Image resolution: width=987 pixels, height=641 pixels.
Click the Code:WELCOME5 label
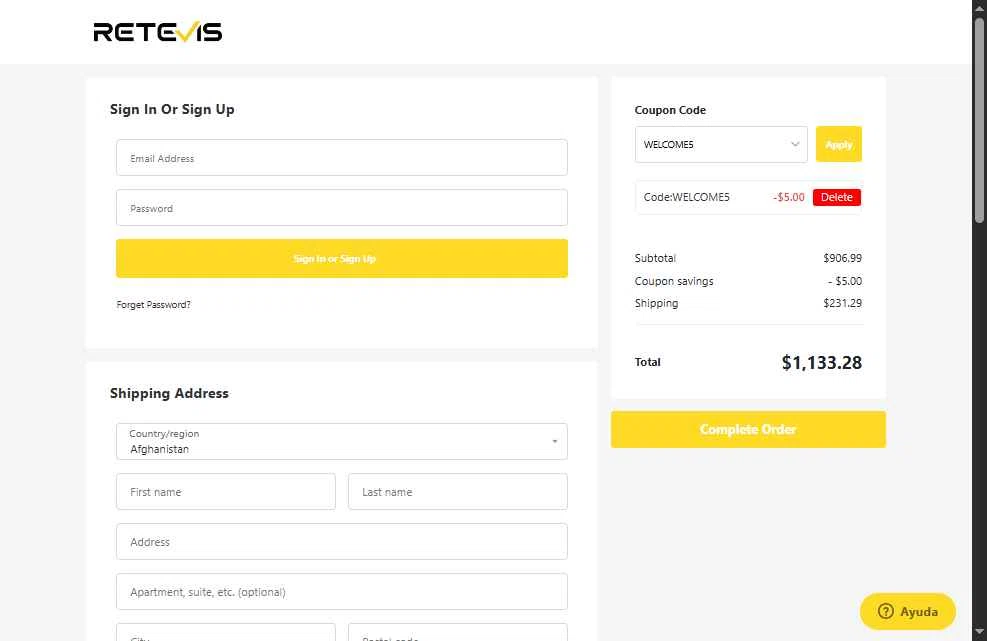pos(686,197)
